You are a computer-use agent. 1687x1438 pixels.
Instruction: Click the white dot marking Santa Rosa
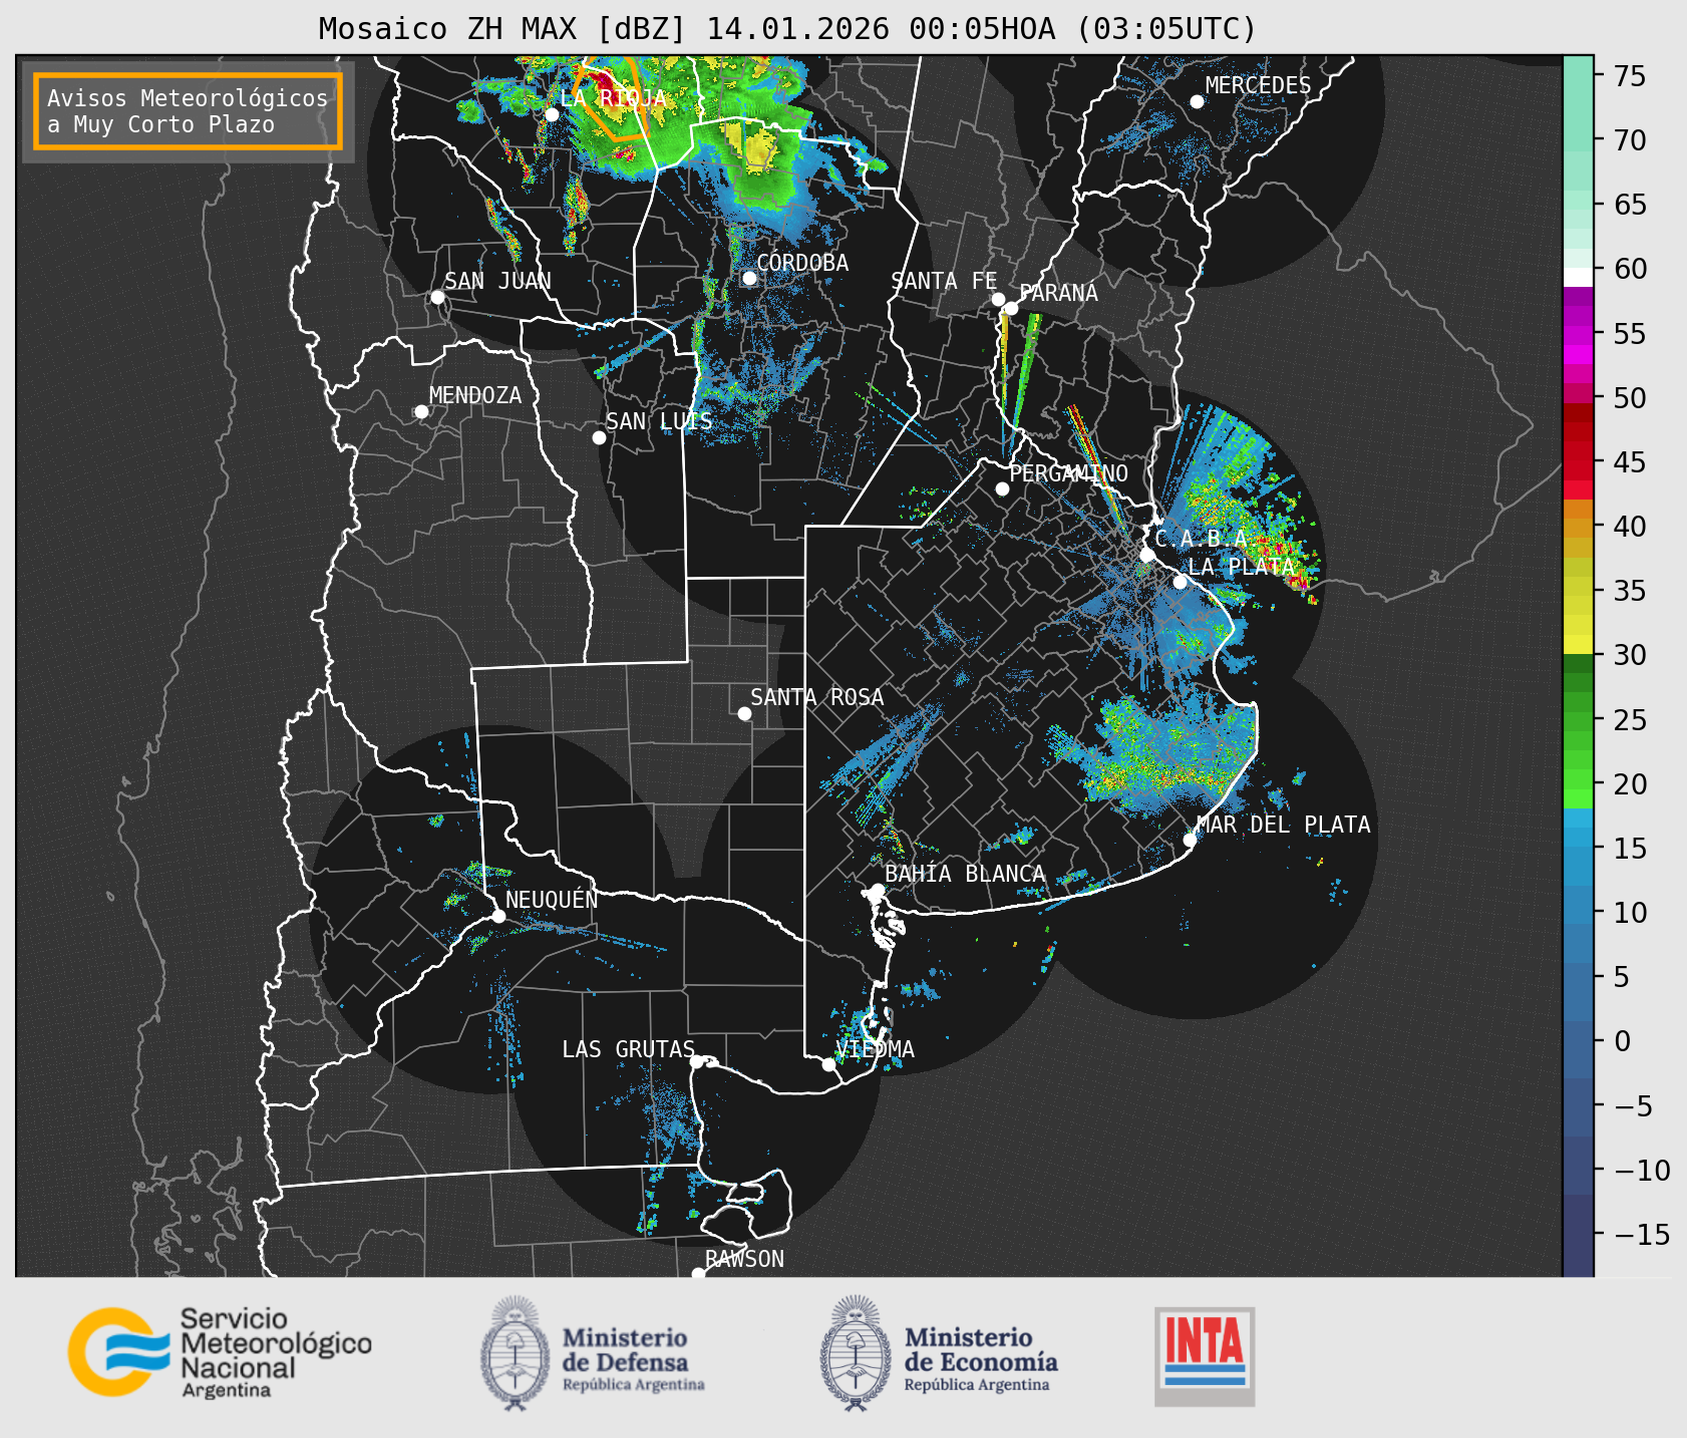(x=744, y=713)
